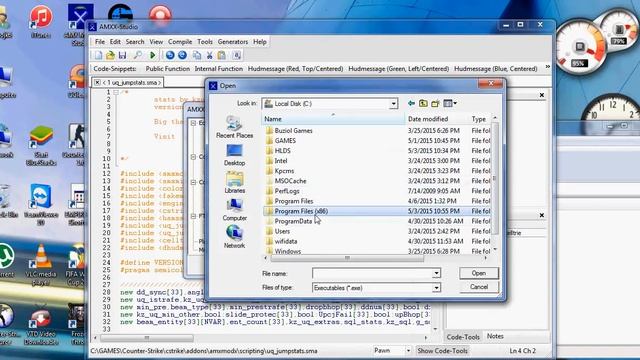Click the blue Redo arrow icon

tap(182, 55)
